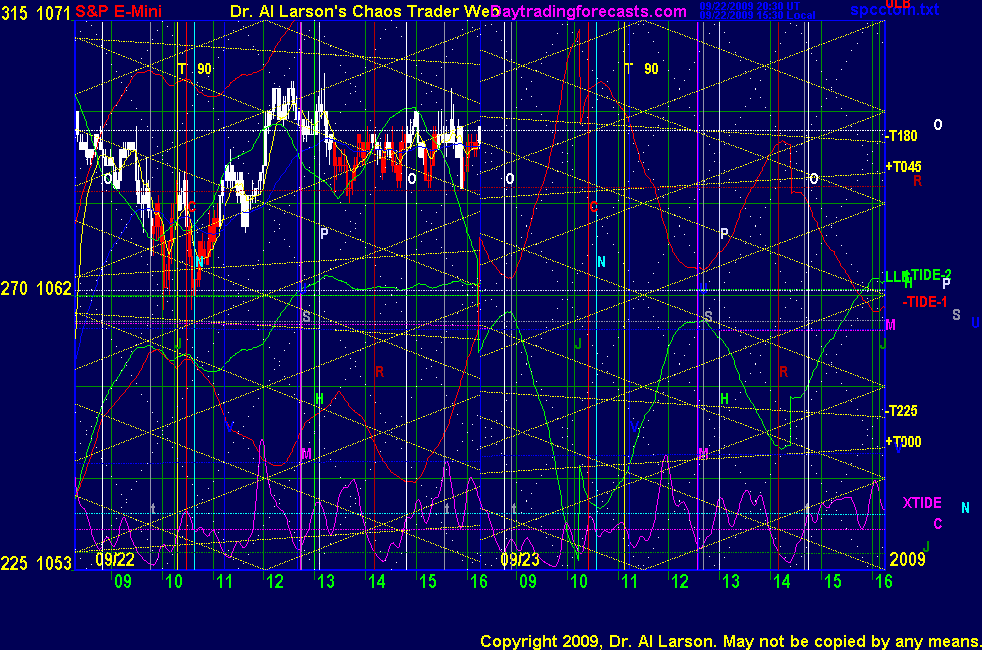Select hour 15 under the 09/23 session
Viewport: 982px width, 650px height.
(832, 582)
